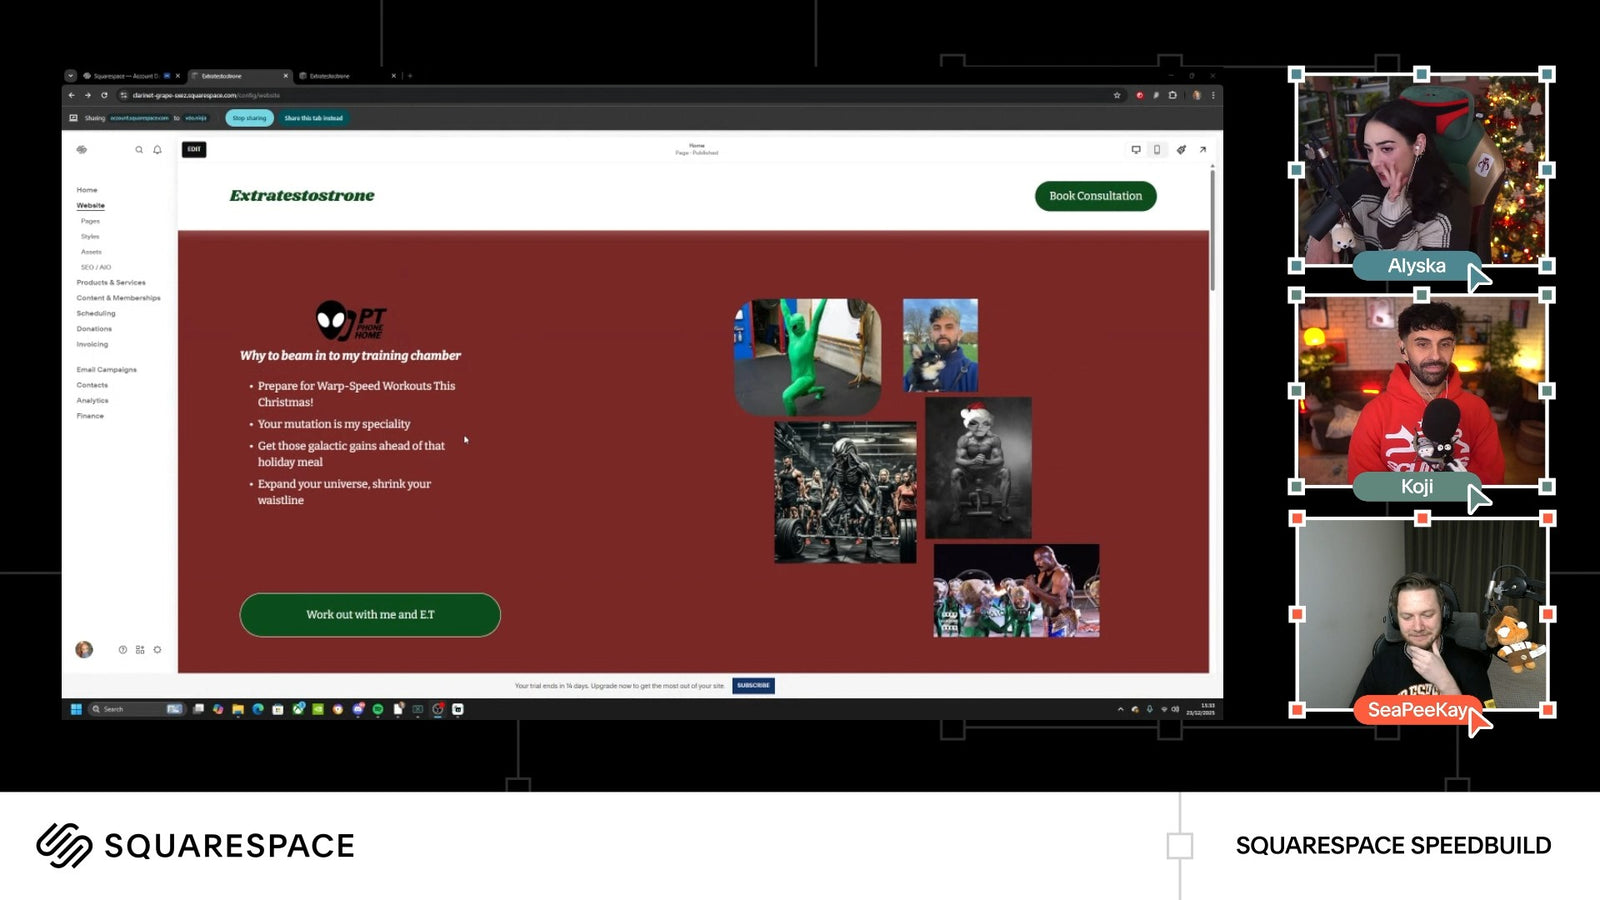Click 'Your mutation is my speciality' text
The image size is (1600, 900).
click(x=334, y=424)
